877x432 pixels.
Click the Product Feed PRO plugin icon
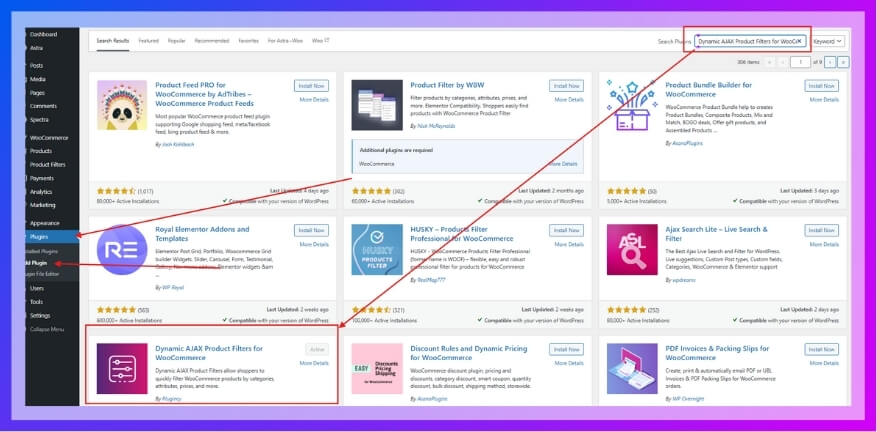[121, 105]
